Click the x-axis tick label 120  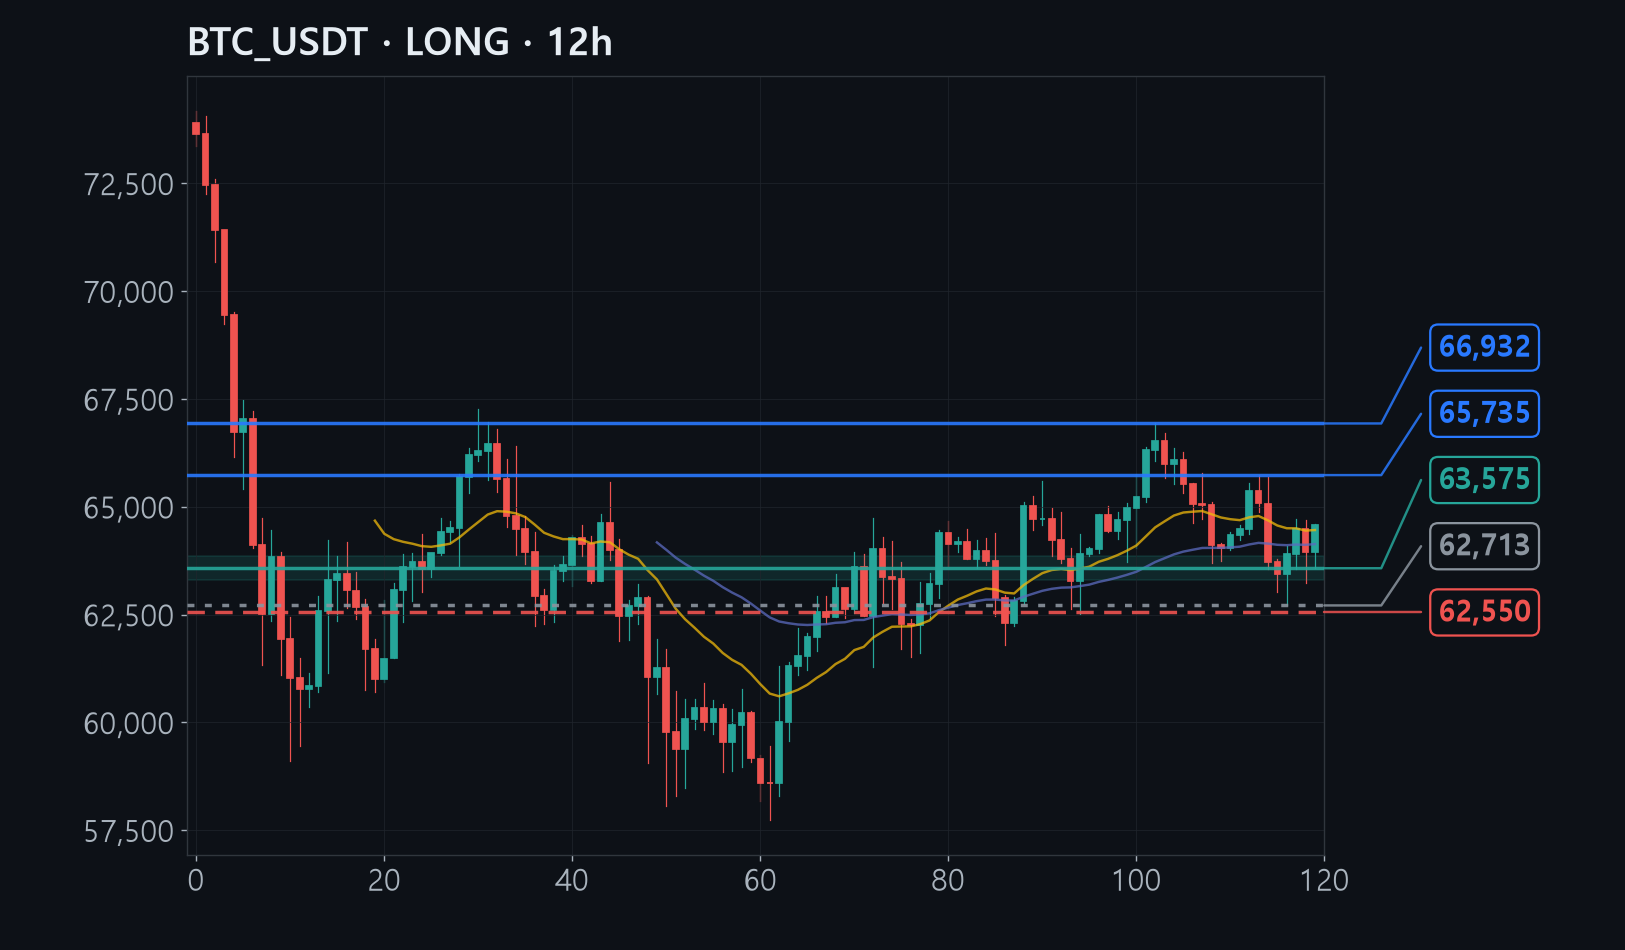1324,880
